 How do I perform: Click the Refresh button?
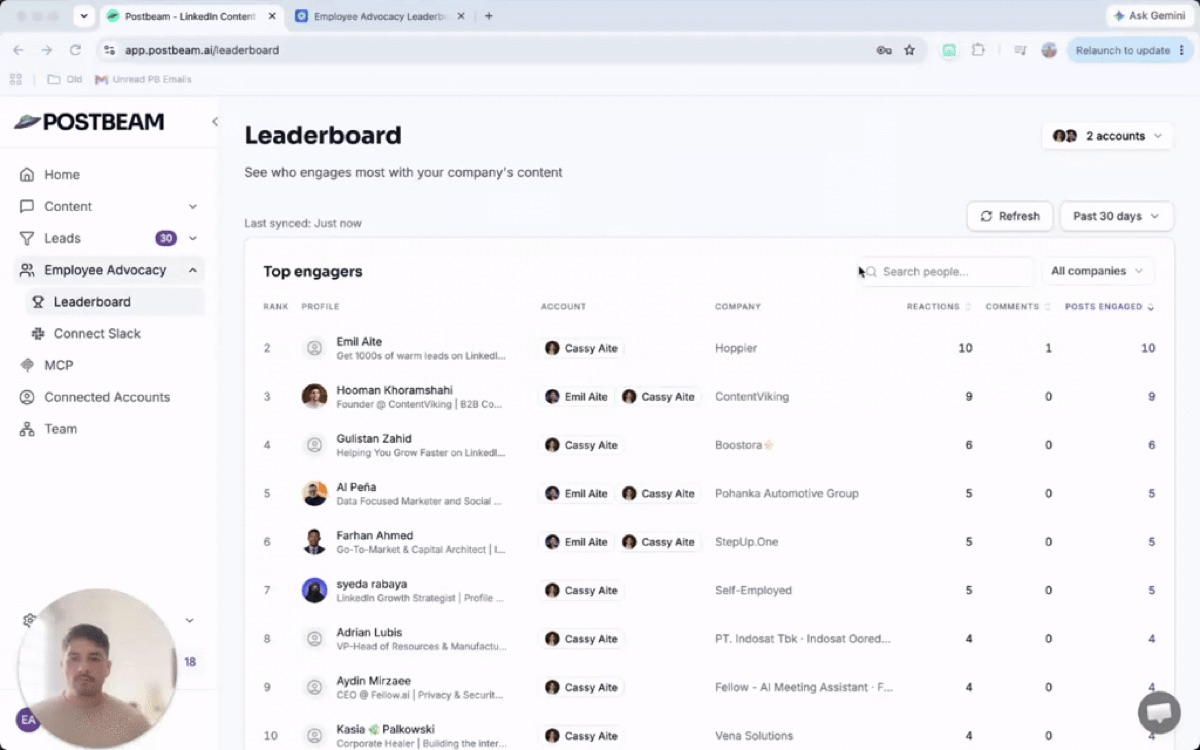pyautogui.click(x=1010, y=216)
